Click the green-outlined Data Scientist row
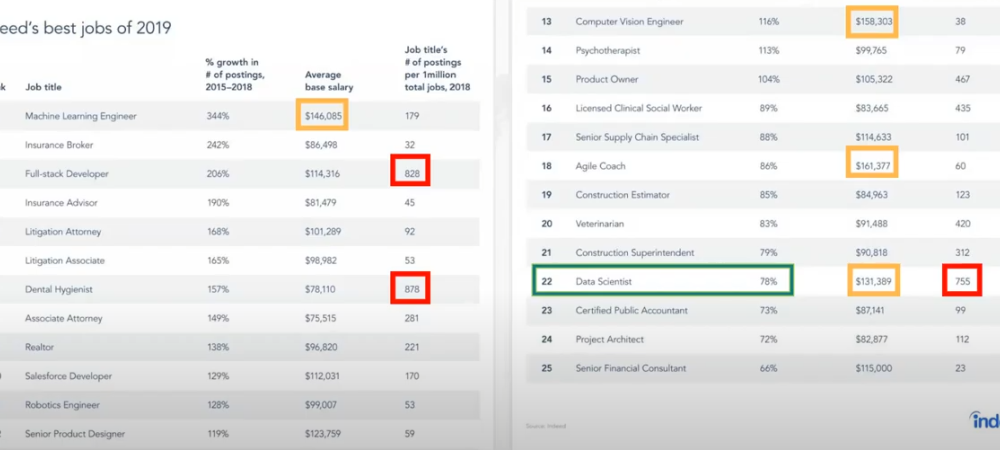 click(x=661, y=282)
